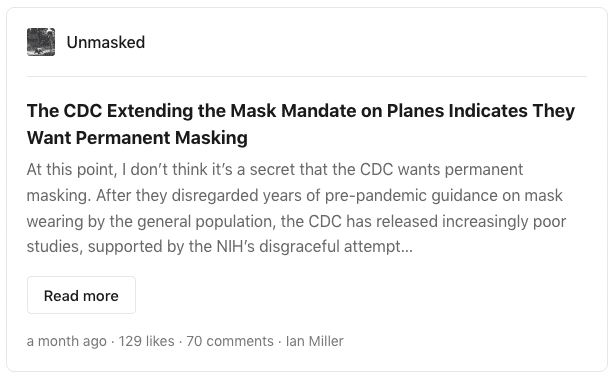Screen dimensions: 615x378
Task: Click excerpt line starting "masking. After they"
Action: tap(295, 196)
